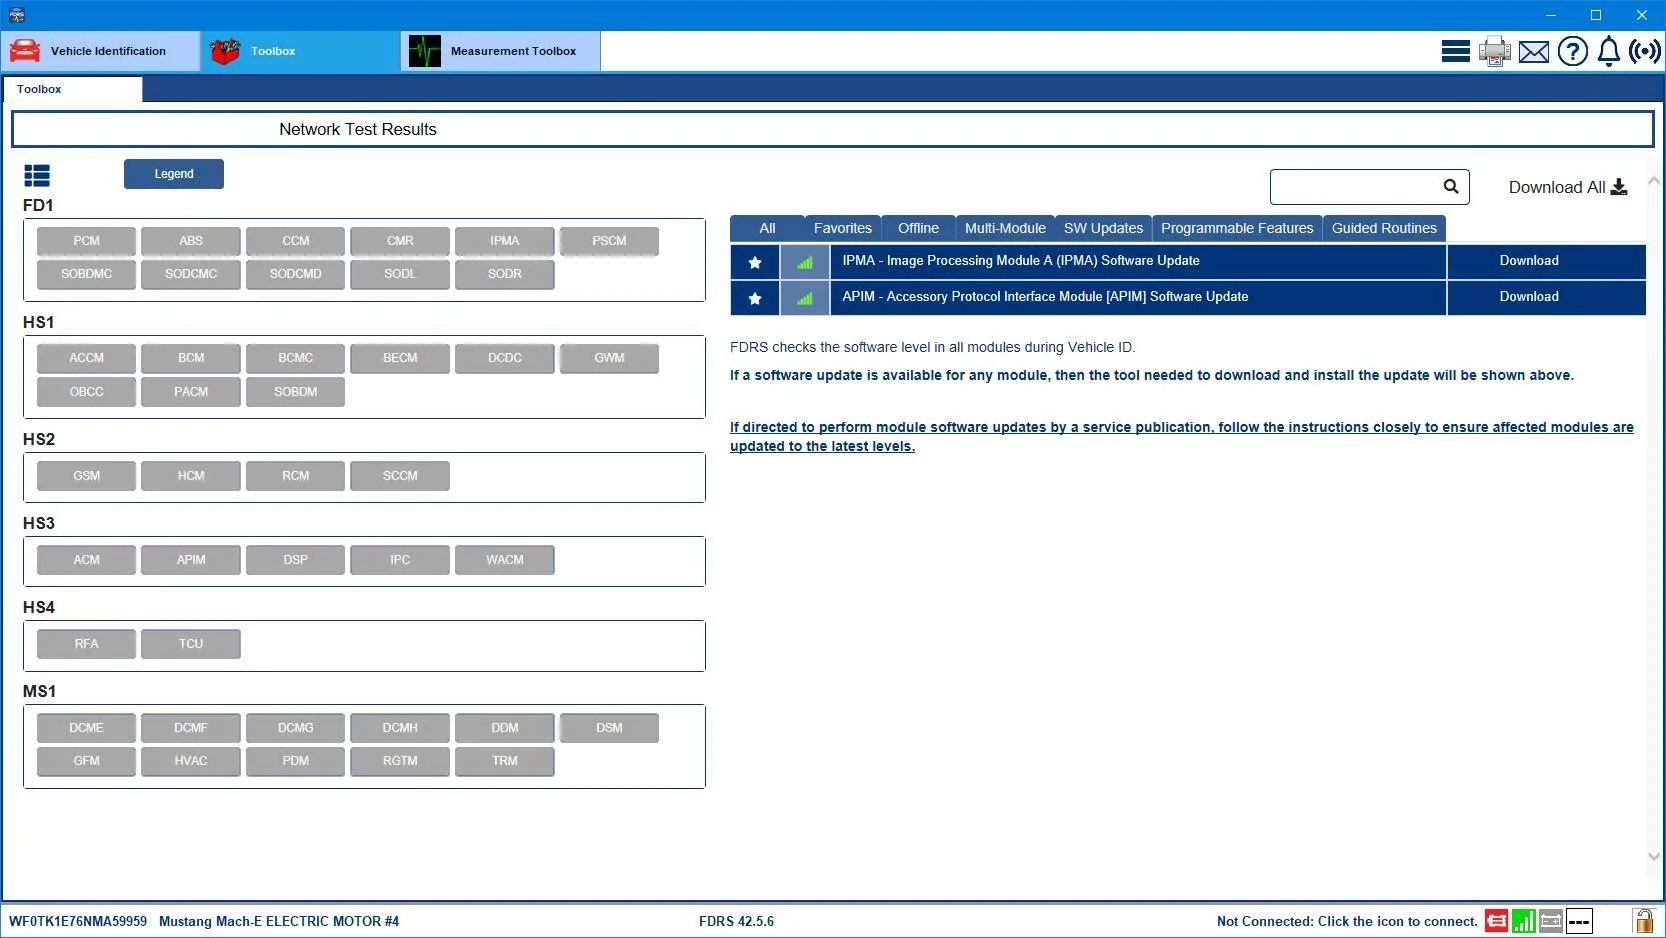This screenshot has height=938, width=1666.
Task: Click the red car Vehicle Identification icon
Action: (25, 51)
